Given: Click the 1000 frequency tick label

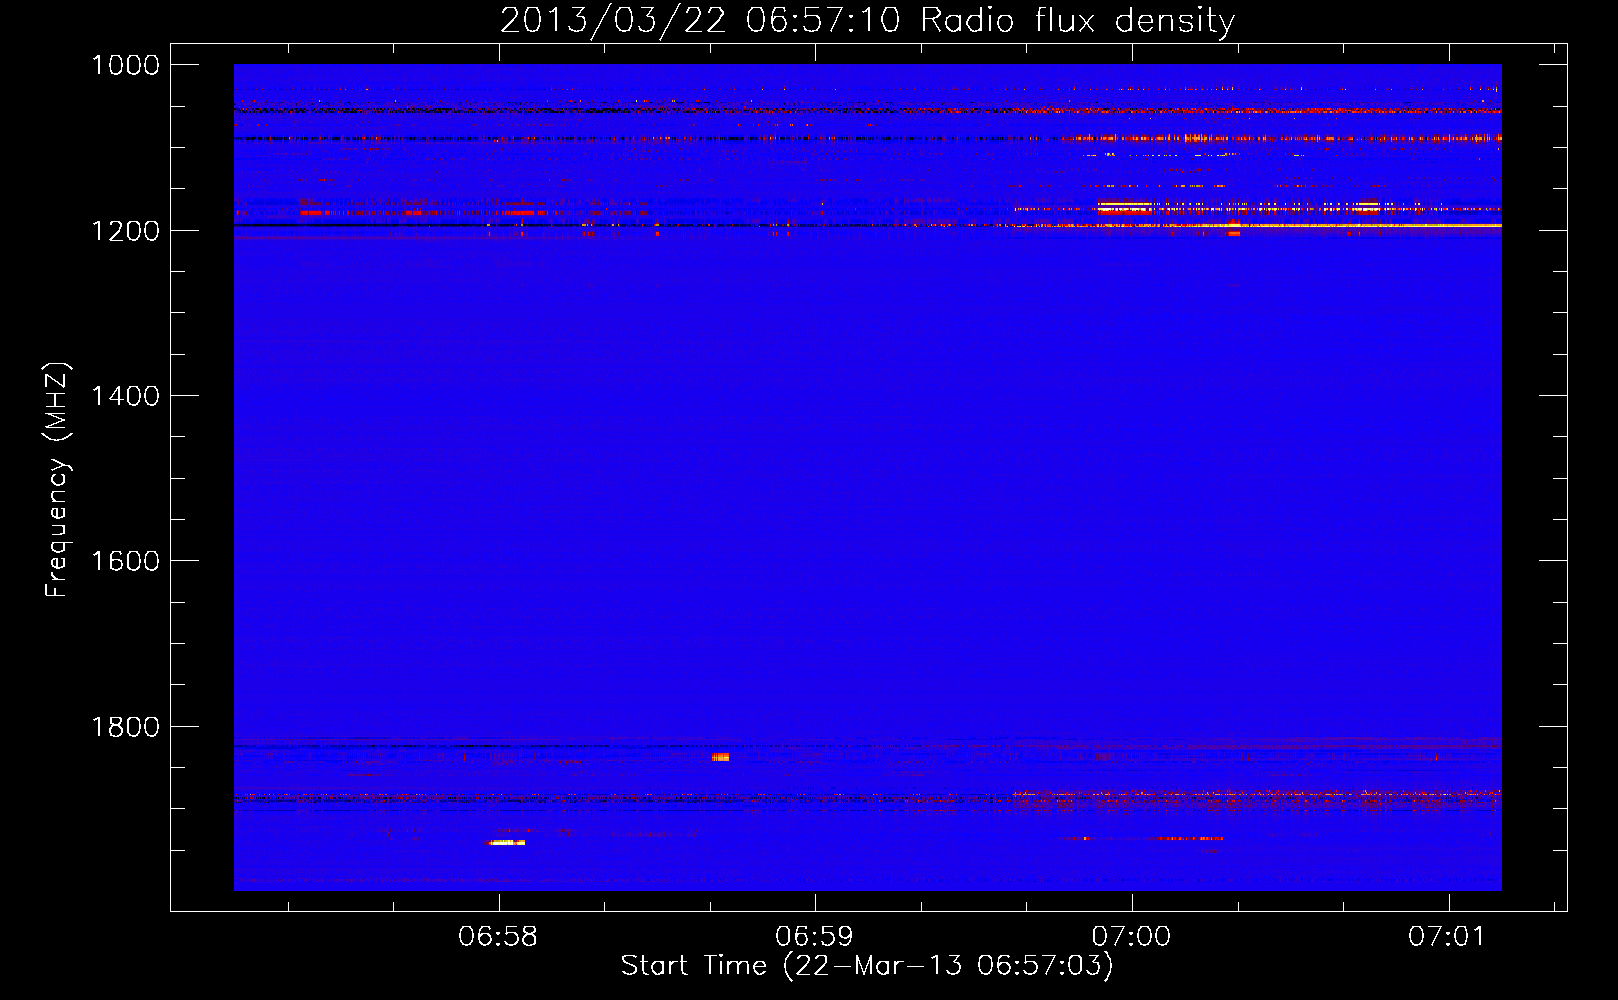Looking at the screenshot, I should point(125,65).
